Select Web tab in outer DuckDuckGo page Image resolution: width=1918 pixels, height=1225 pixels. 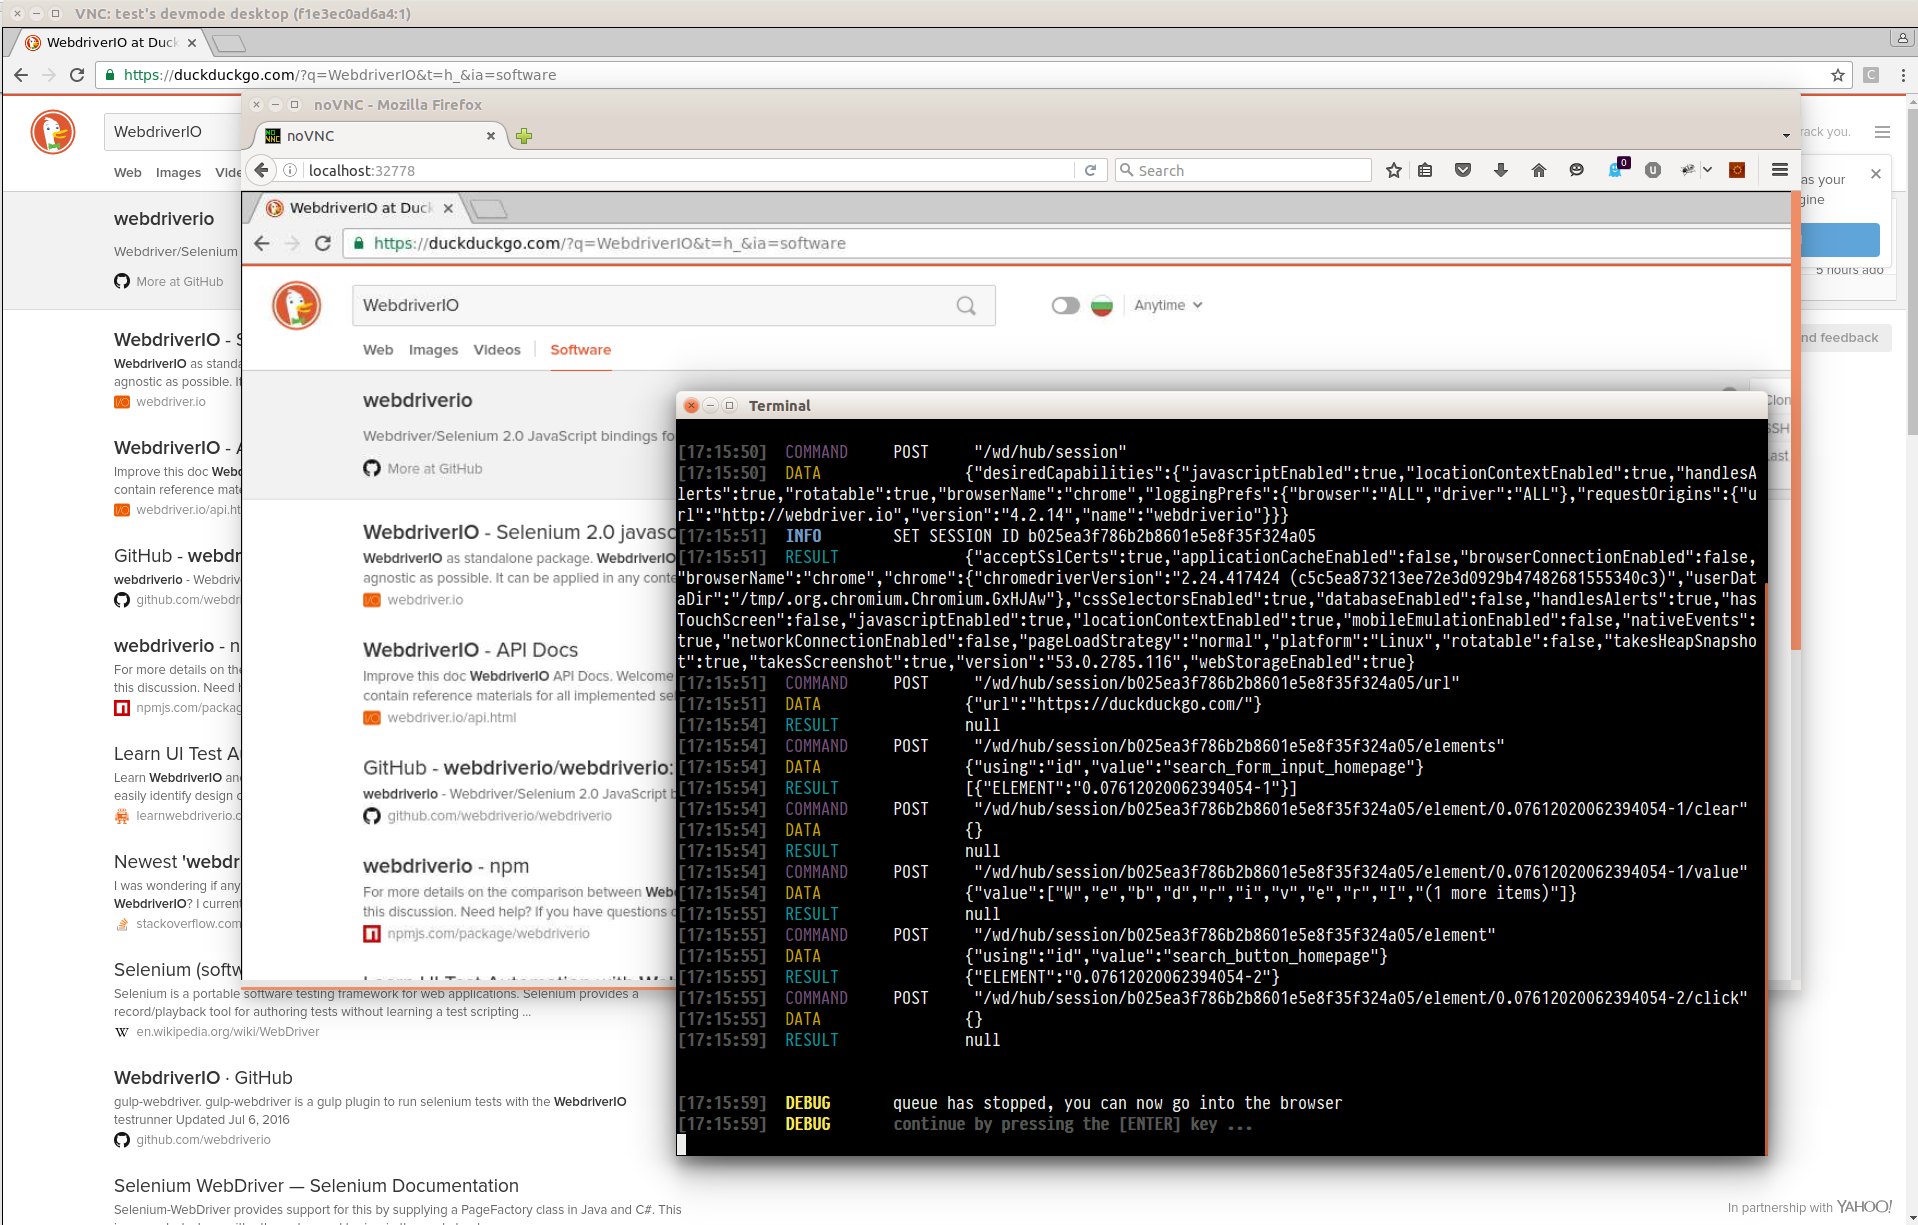[128, 173]
